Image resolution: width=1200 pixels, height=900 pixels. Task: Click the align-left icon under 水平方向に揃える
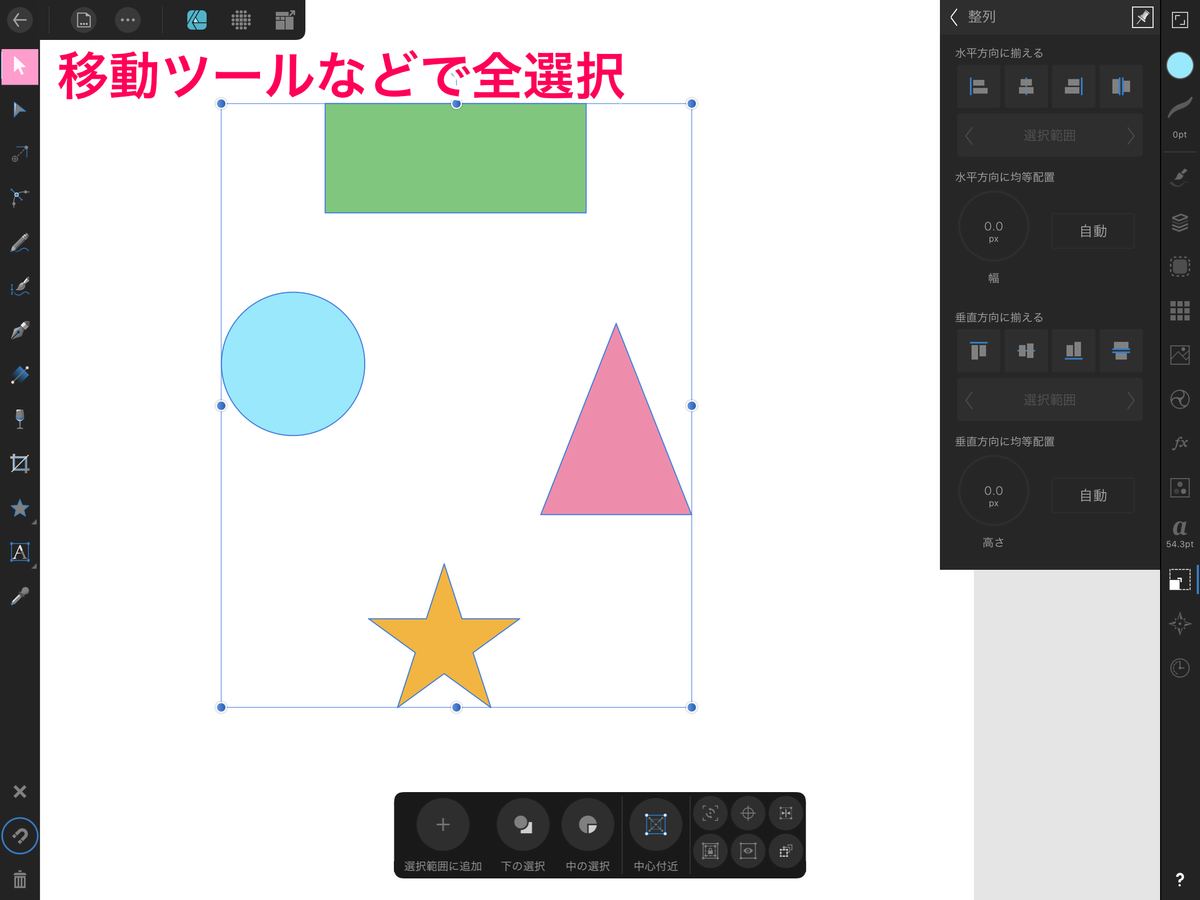[978, 87]
